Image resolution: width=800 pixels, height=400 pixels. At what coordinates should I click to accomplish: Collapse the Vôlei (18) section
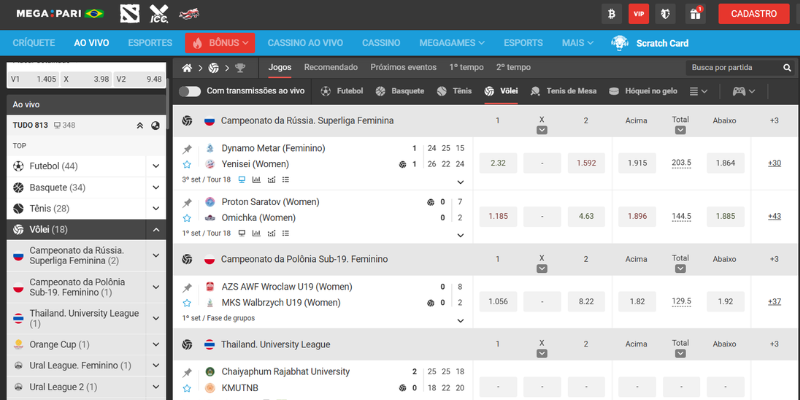tap(156, 230)
